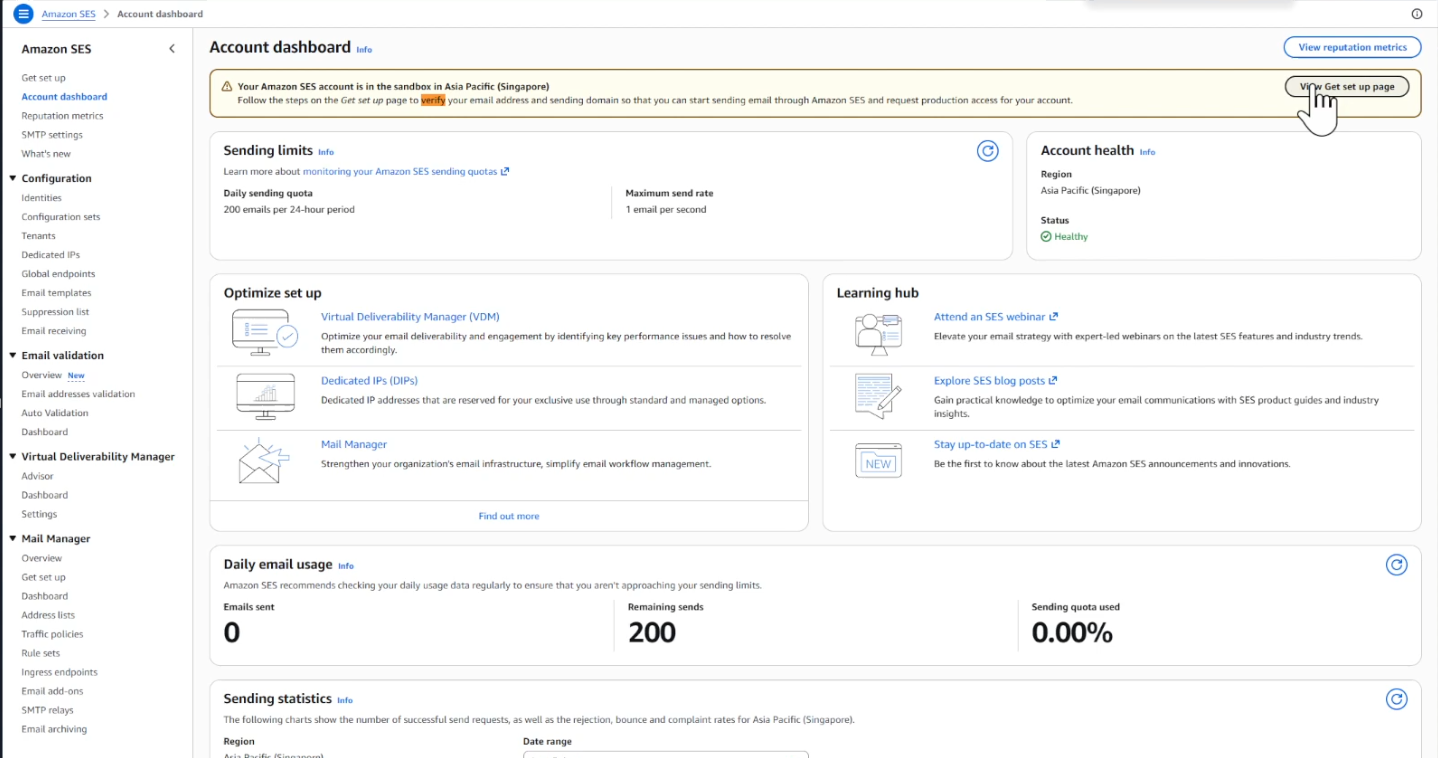Click the SES blog posts document icon
The width and height of the screenshot is (1438, 758).
coord(878,396)
